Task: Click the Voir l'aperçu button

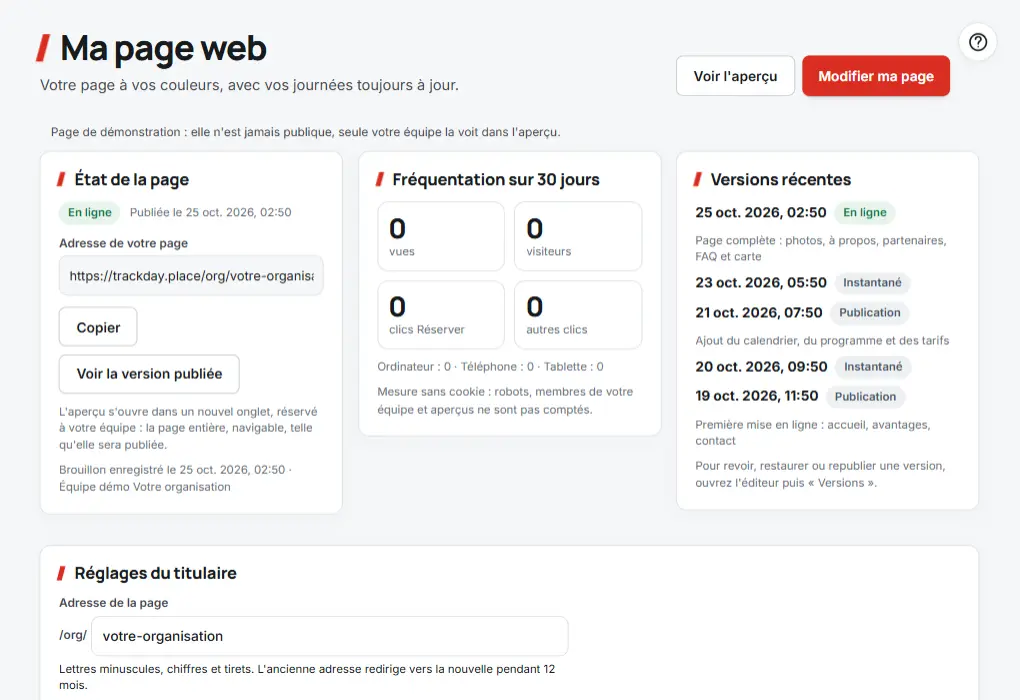Action: pos(735,76)
